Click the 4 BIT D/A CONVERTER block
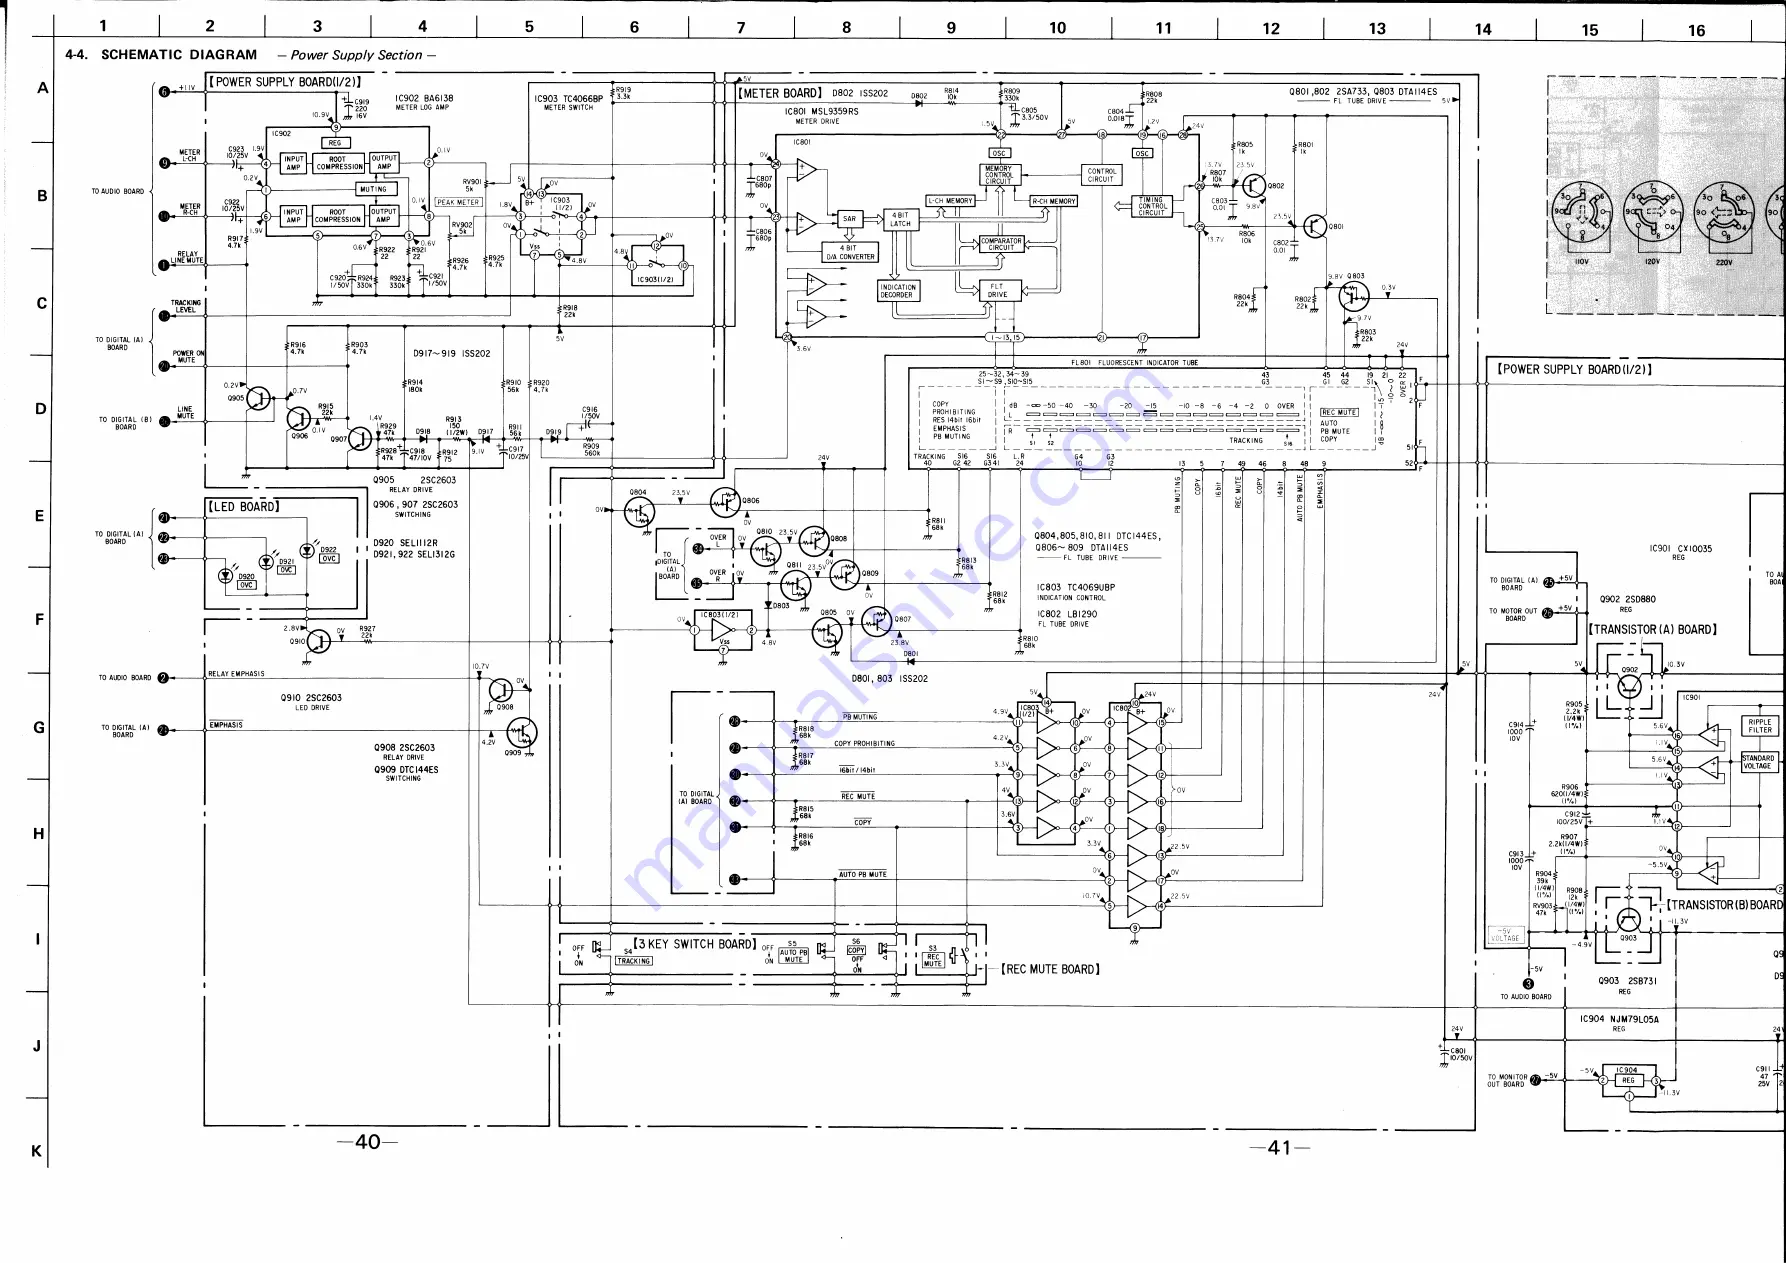The width and height of the screenshot is (1786, 1263). point(850,253)
